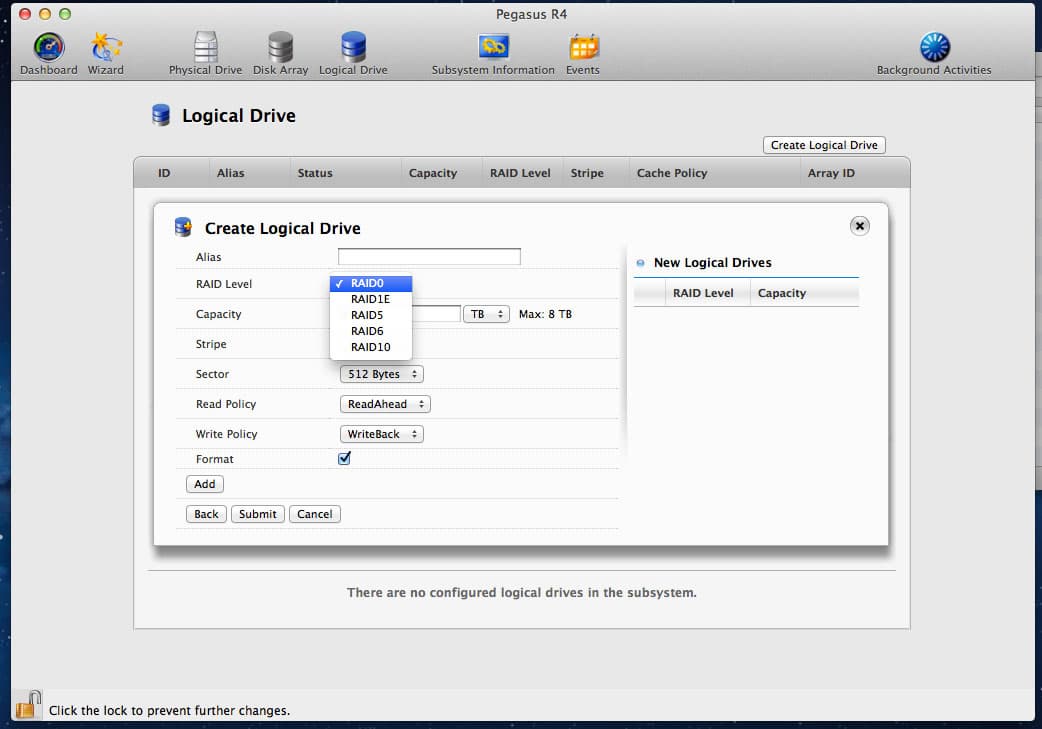The height and width of the screenshot is (729, 1042).
Task: Choose RAID5 in the RAID Level list
Action: [371, 315]
